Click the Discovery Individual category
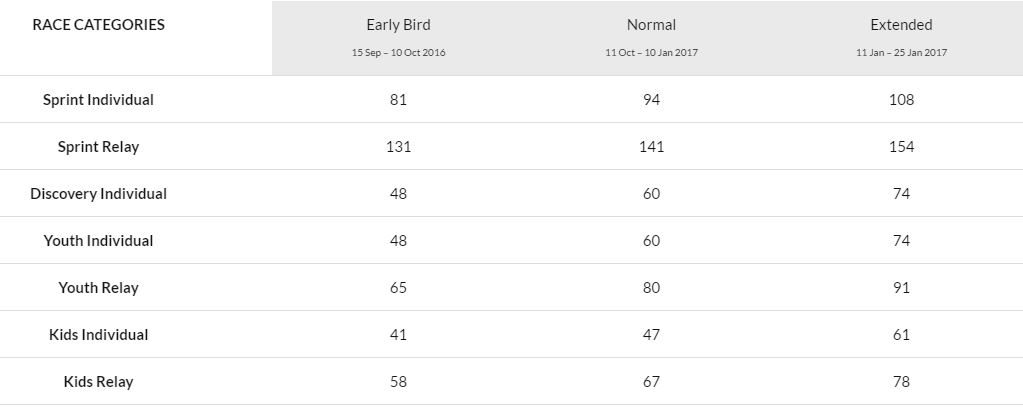This screenshot has width=1023, height=407. point(99,194)
